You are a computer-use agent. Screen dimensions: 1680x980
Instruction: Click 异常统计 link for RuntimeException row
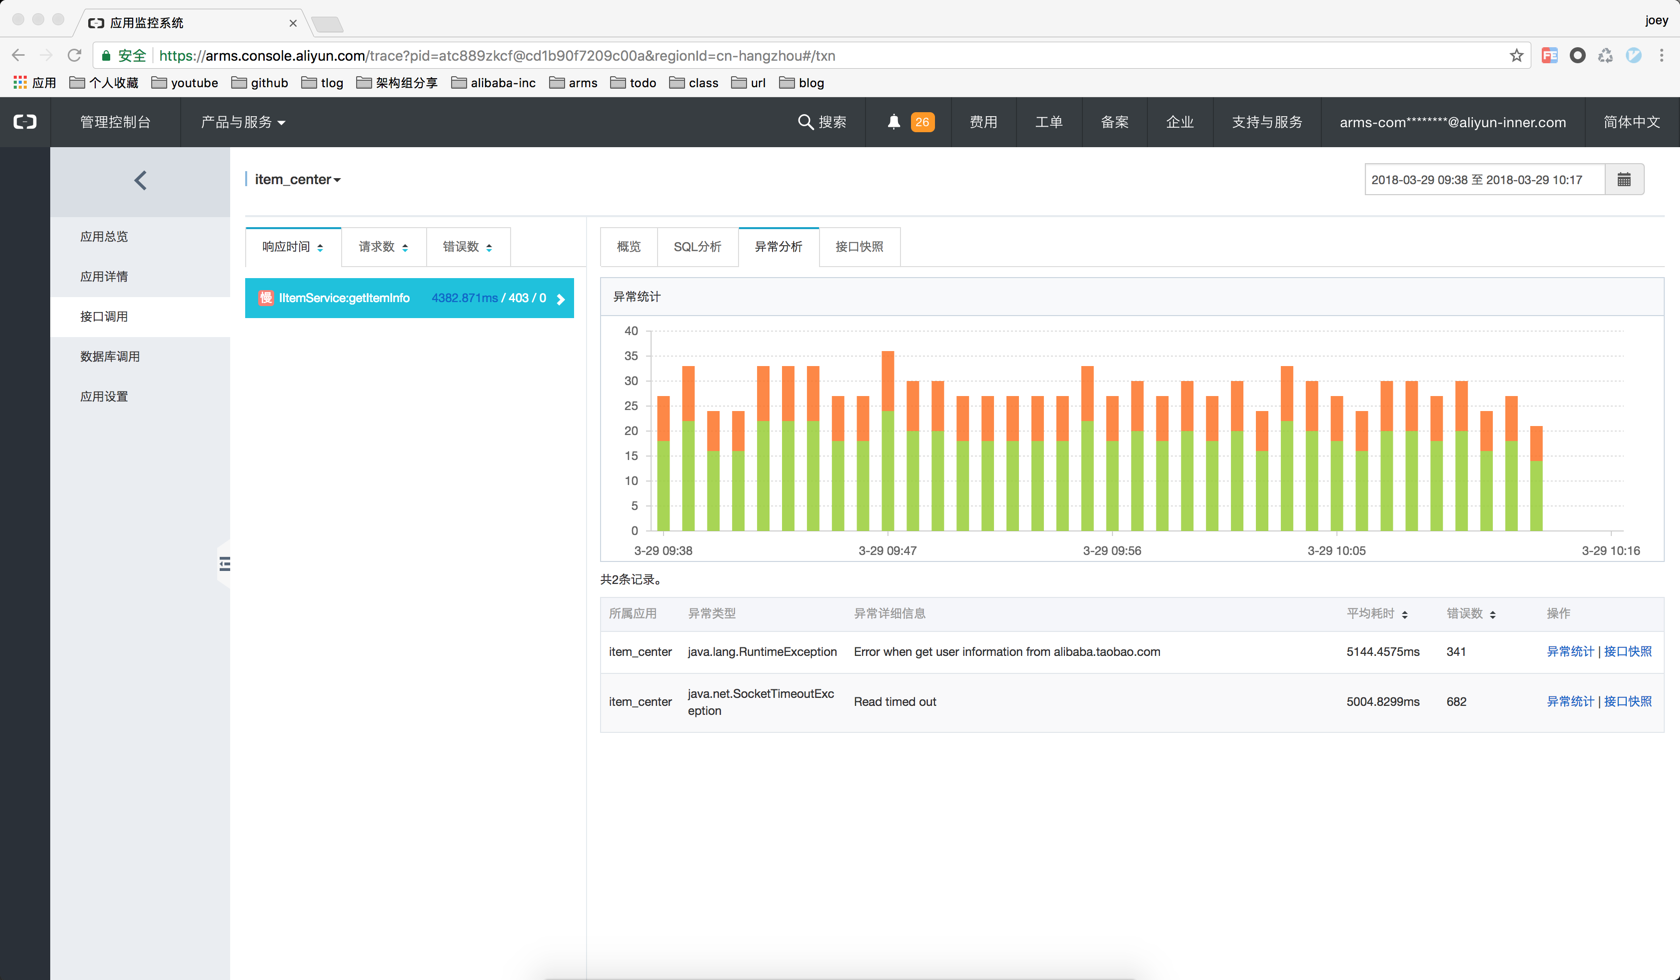coord(1570,652)
